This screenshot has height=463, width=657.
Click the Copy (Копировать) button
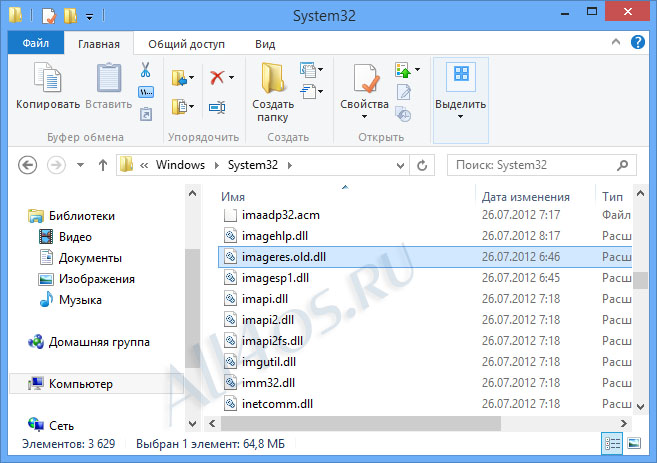pos(47,86)
